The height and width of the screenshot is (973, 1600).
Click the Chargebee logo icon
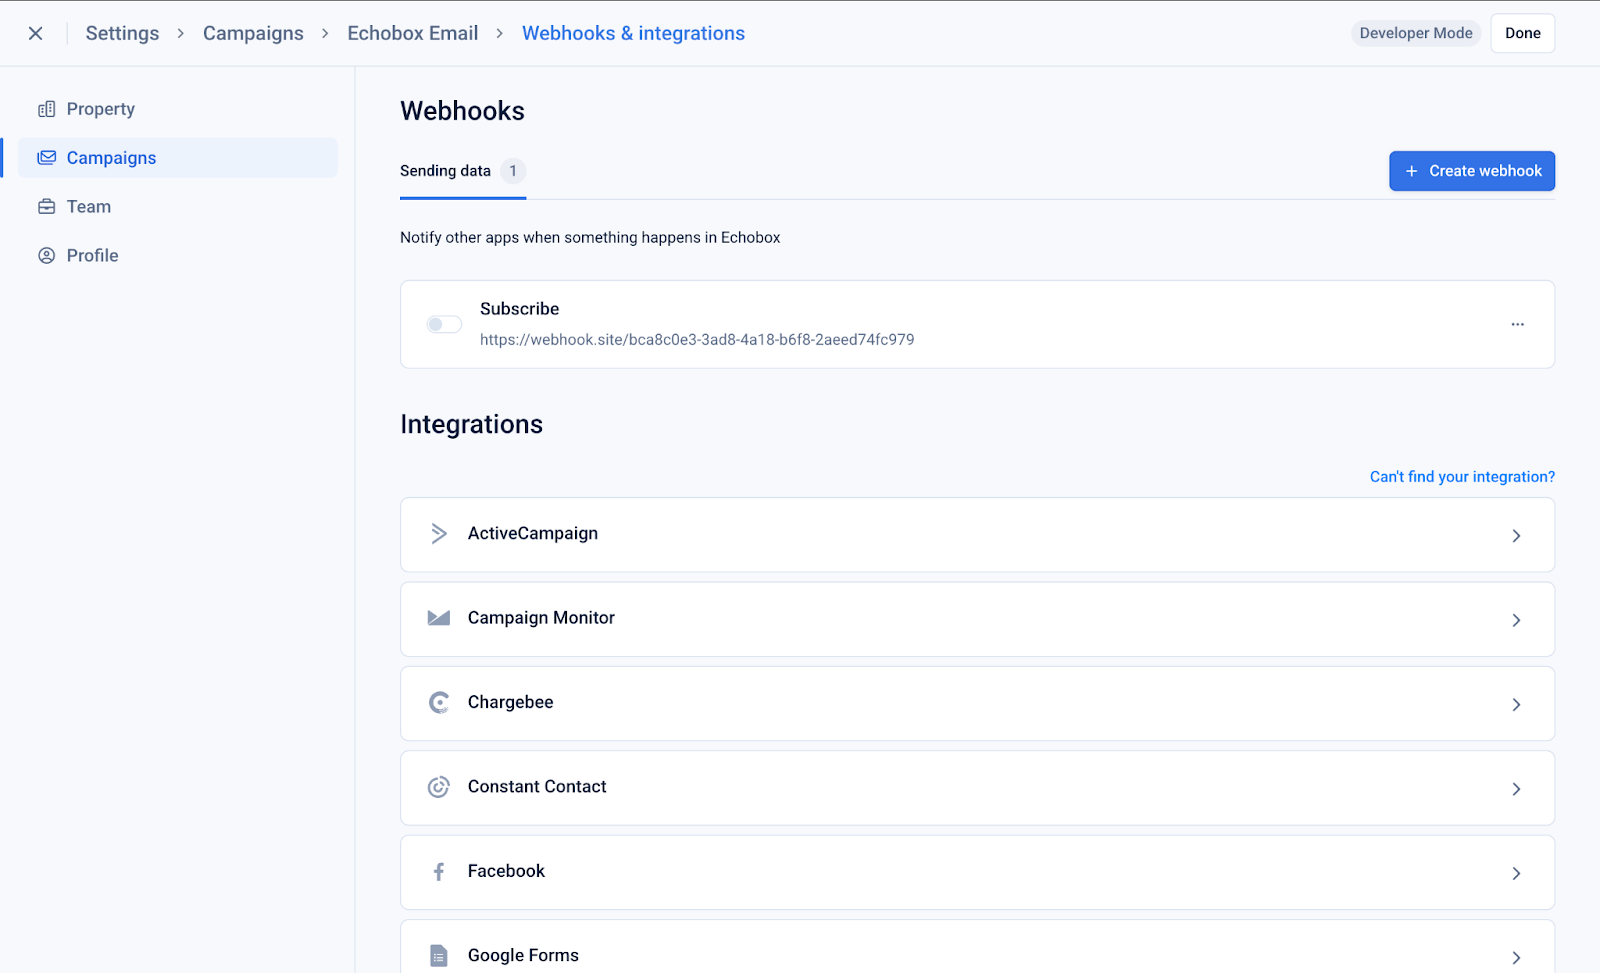438,703
